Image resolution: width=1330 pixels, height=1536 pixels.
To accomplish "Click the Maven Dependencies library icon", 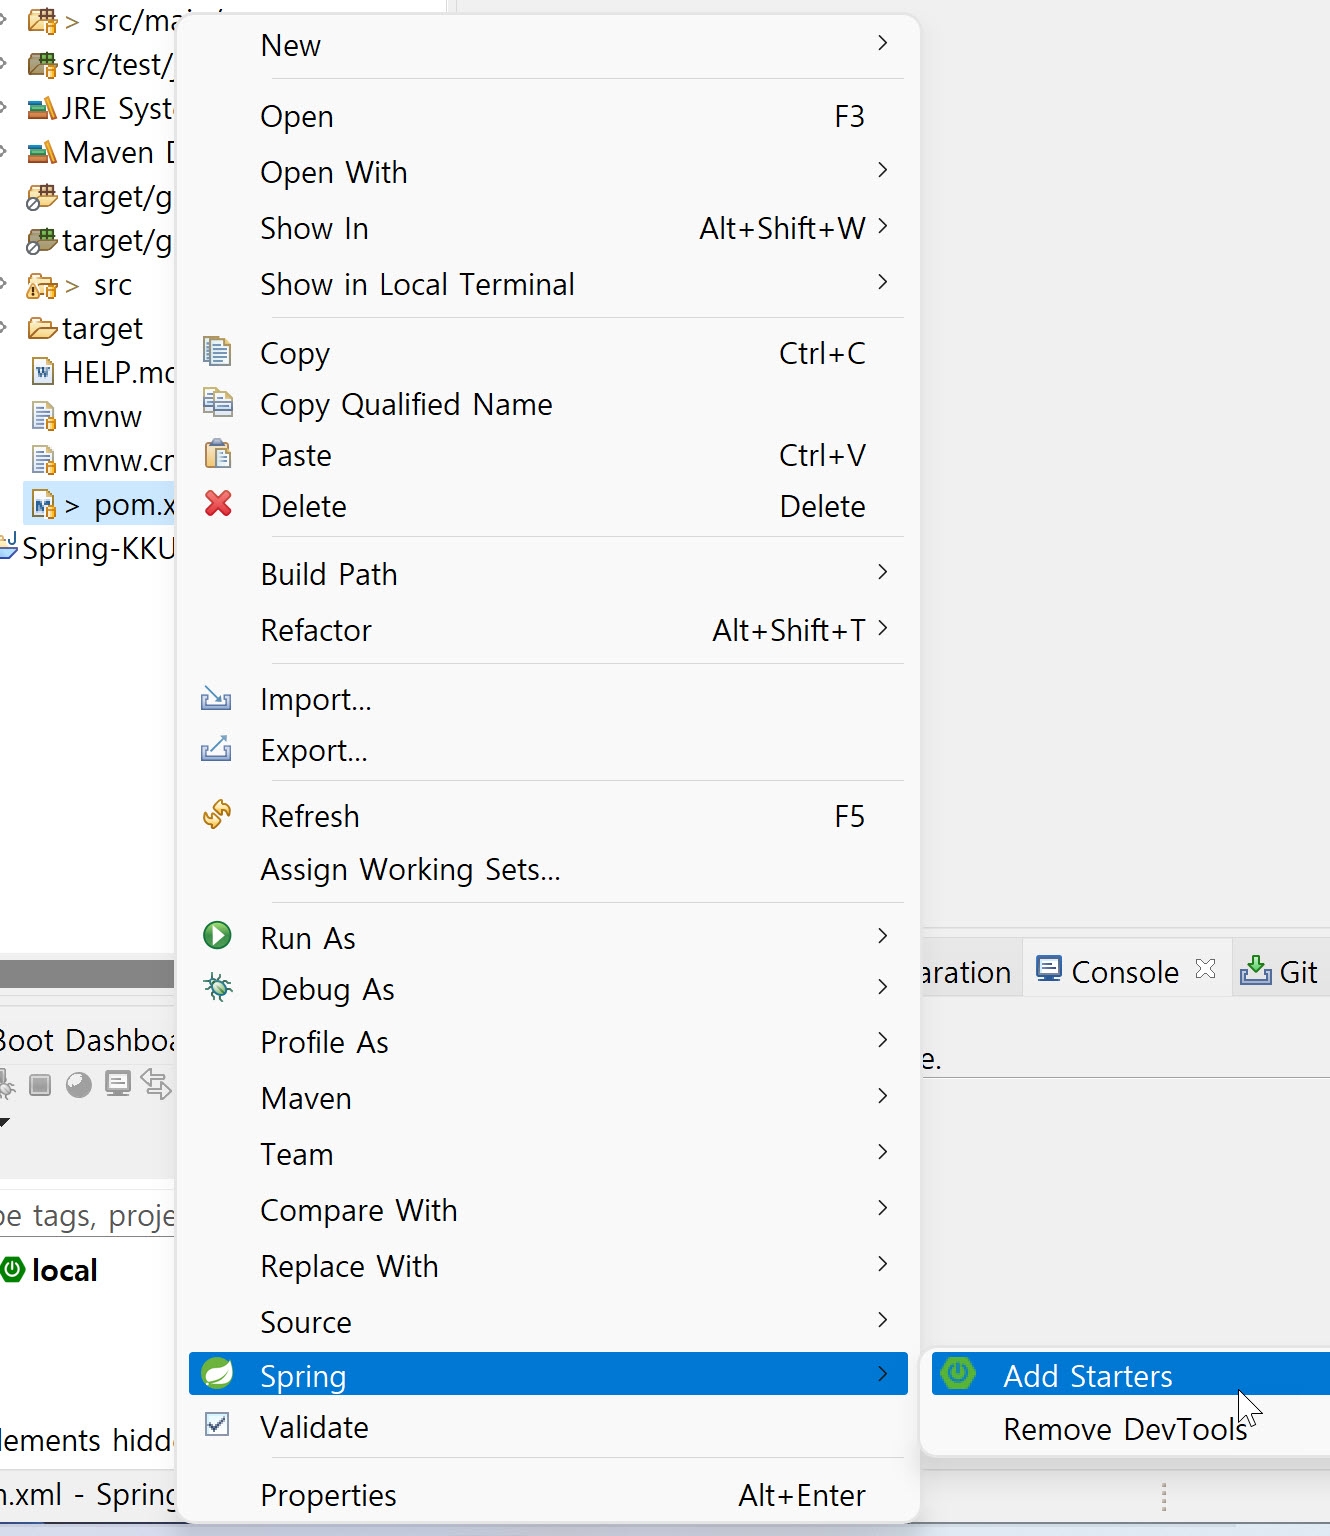I will coord(42,152).
